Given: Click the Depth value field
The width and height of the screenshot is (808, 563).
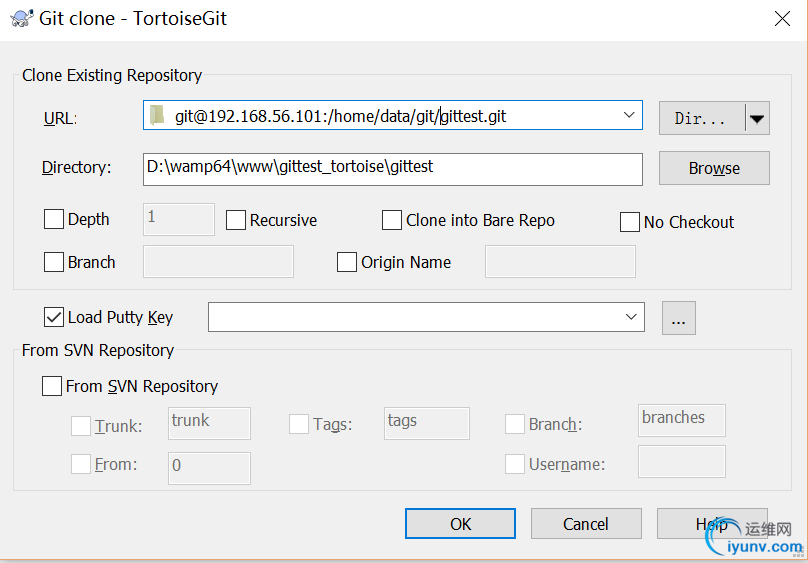Looking at the screenshot, I should coord(179,219).
